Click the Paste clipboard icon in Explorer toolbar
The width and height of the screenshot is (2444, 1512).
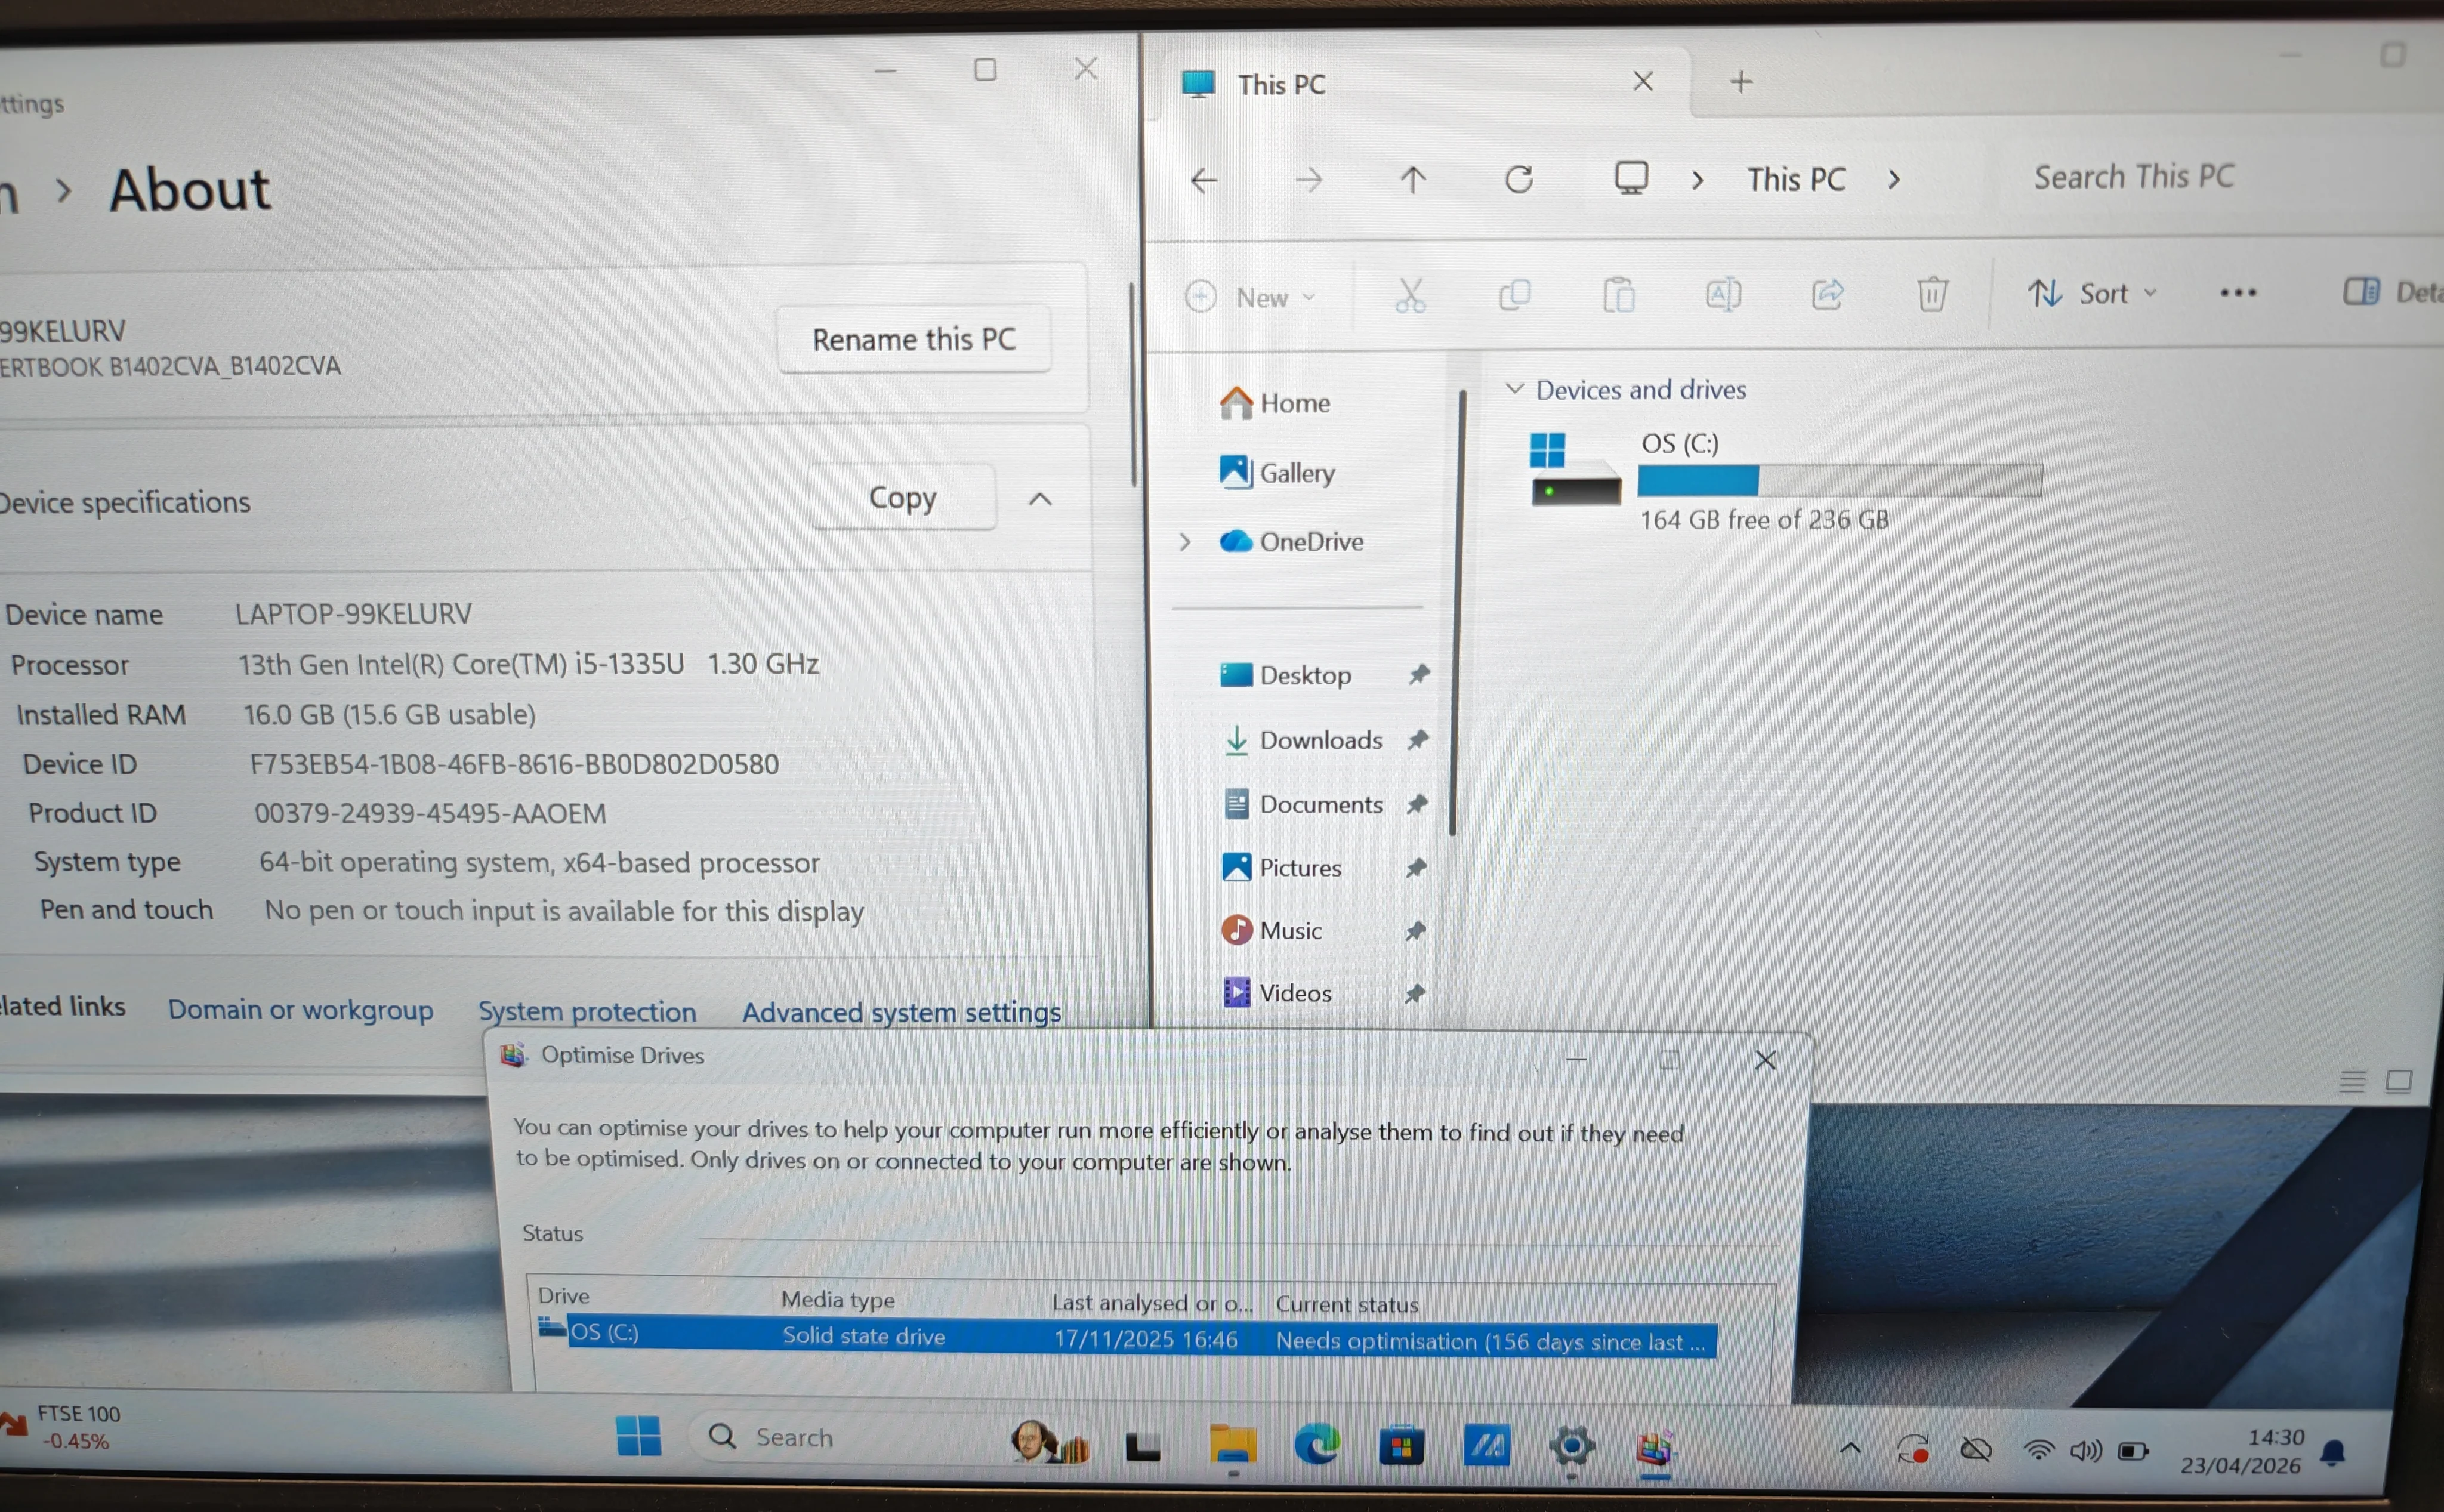[x=1619, y=295]
